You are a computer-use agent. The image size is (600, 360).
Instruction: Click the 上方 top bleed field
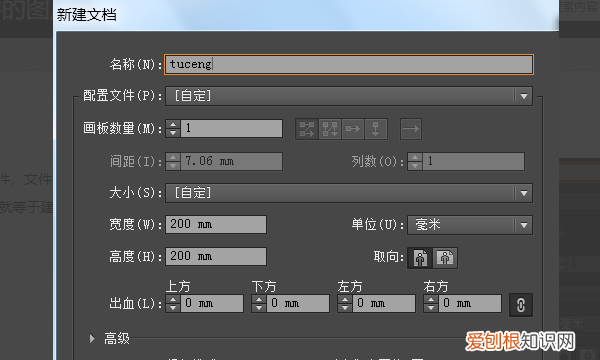(212, 303)
